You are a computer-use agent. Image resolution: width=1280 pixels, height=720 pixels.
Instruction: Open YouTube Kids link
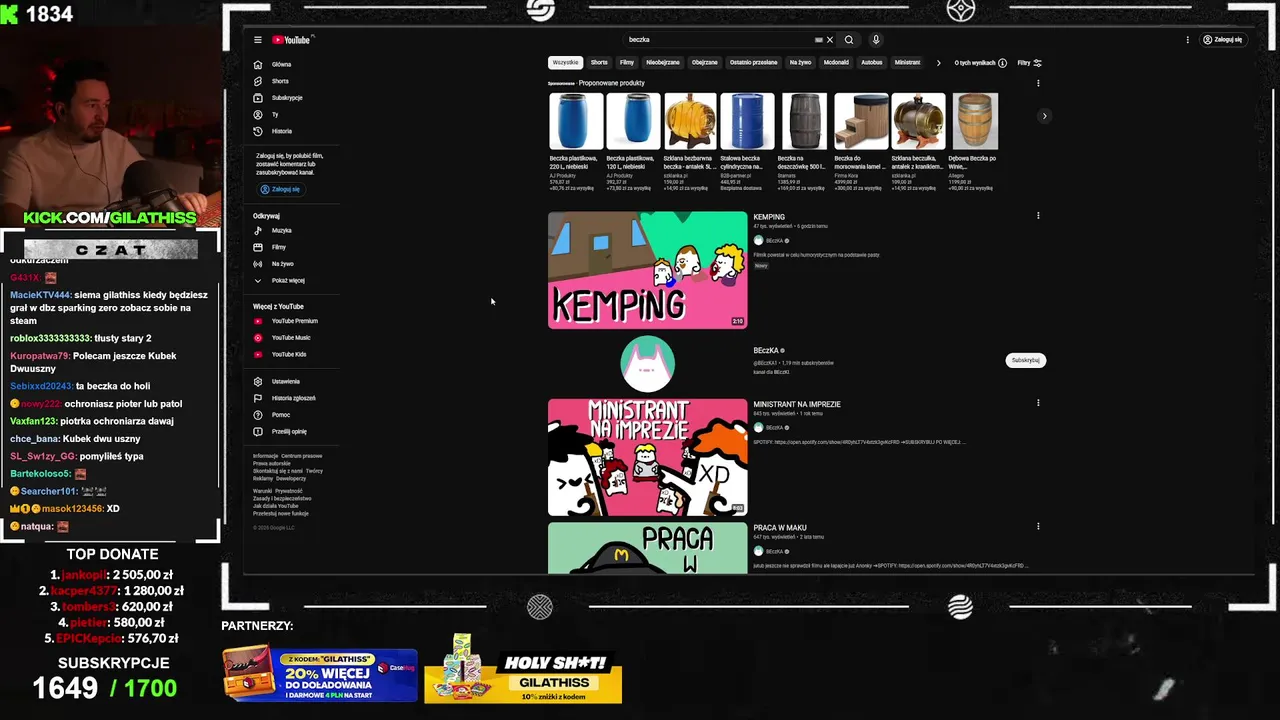[288, 354]
